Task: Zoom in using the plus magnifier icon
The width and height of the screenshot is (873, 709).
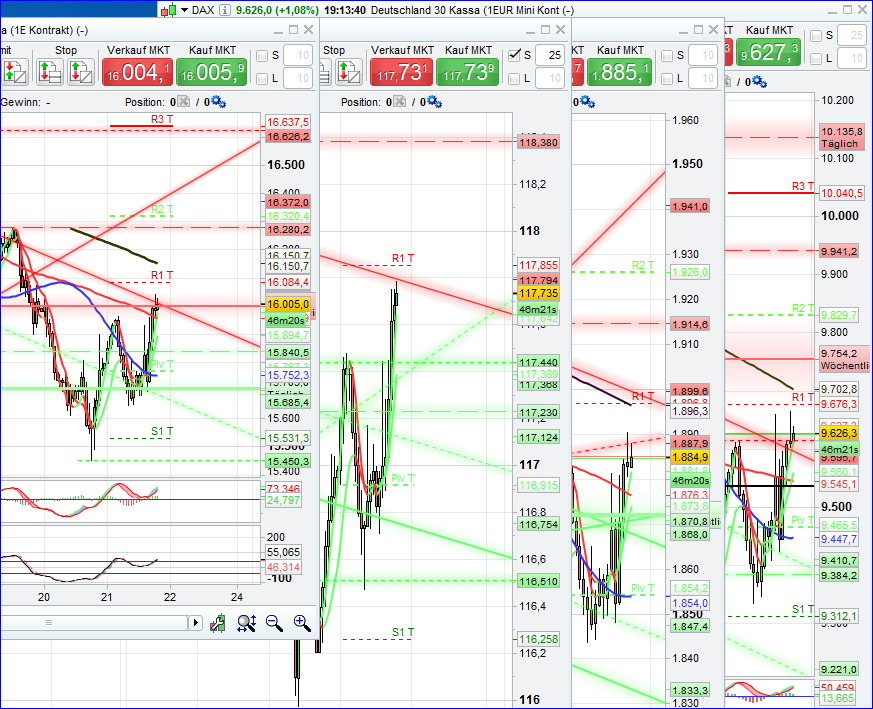Action: (x=300, y=622)
